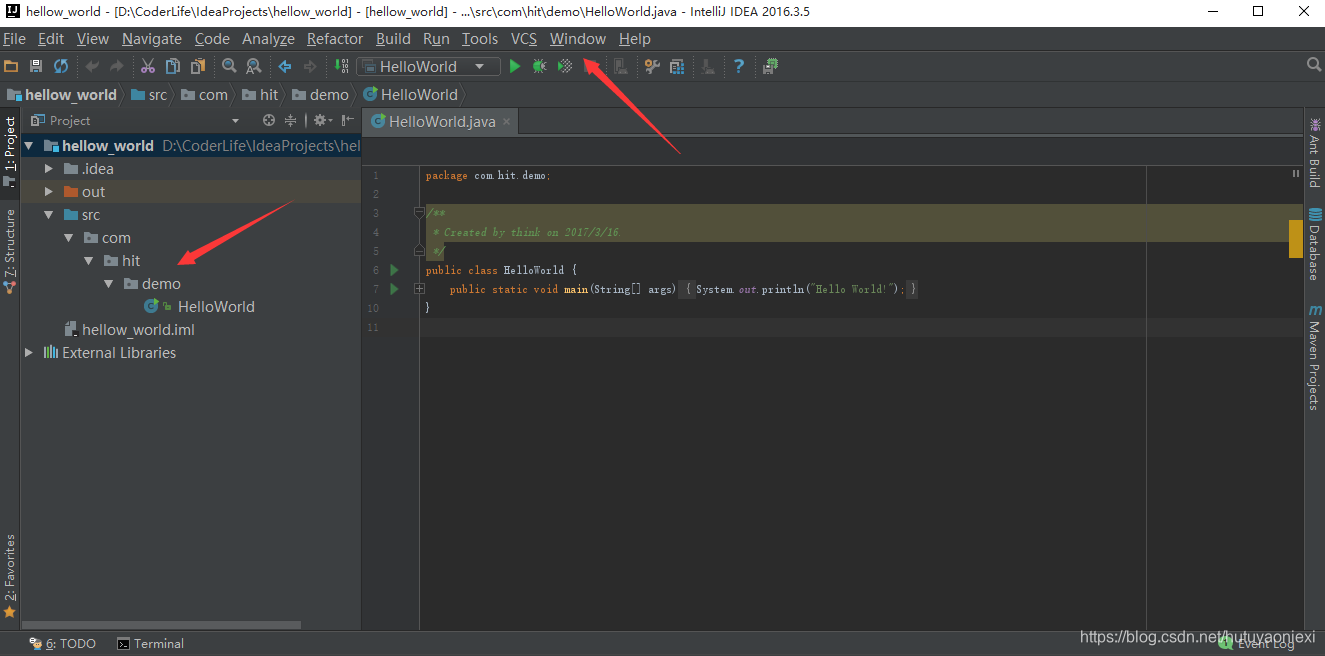Click the yellow warning marker in editor stripe
This screenshot has height=656, width=1325.
pos(1295,239)
